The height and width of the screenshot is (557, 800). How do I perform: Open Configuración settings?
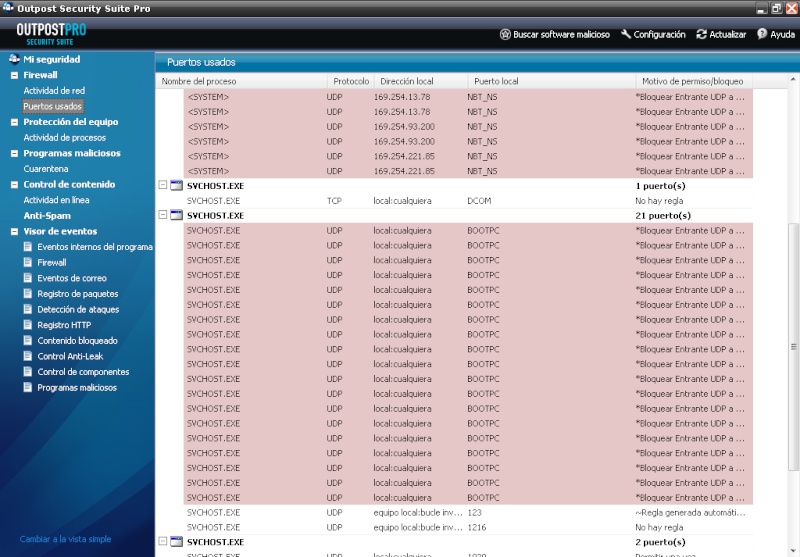[654, 34]
